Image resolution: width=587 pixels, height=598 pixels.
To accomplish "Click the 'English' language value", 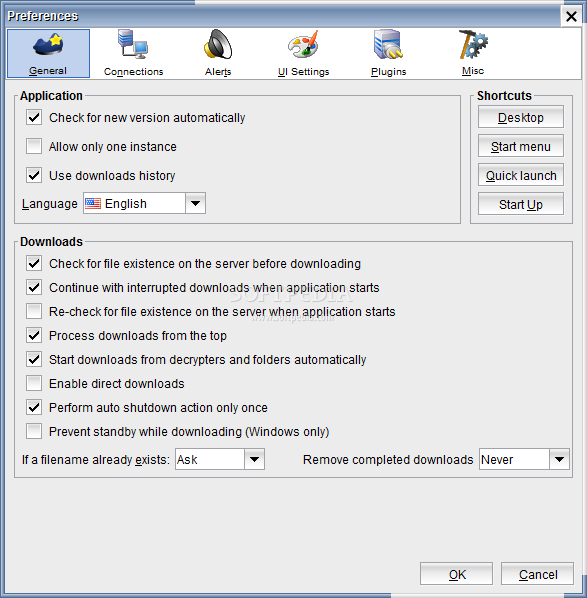I will (125, 204).
